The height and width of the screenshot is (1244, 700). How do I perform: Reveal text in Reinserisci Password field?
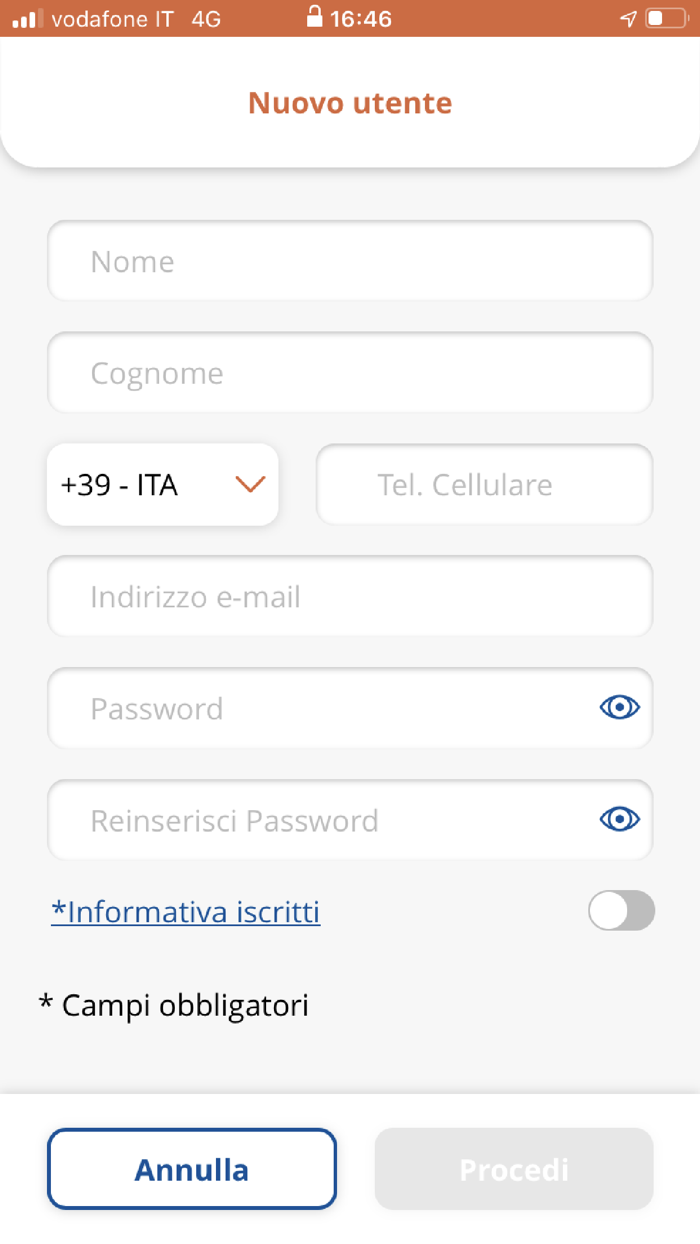tap(620, 820)
